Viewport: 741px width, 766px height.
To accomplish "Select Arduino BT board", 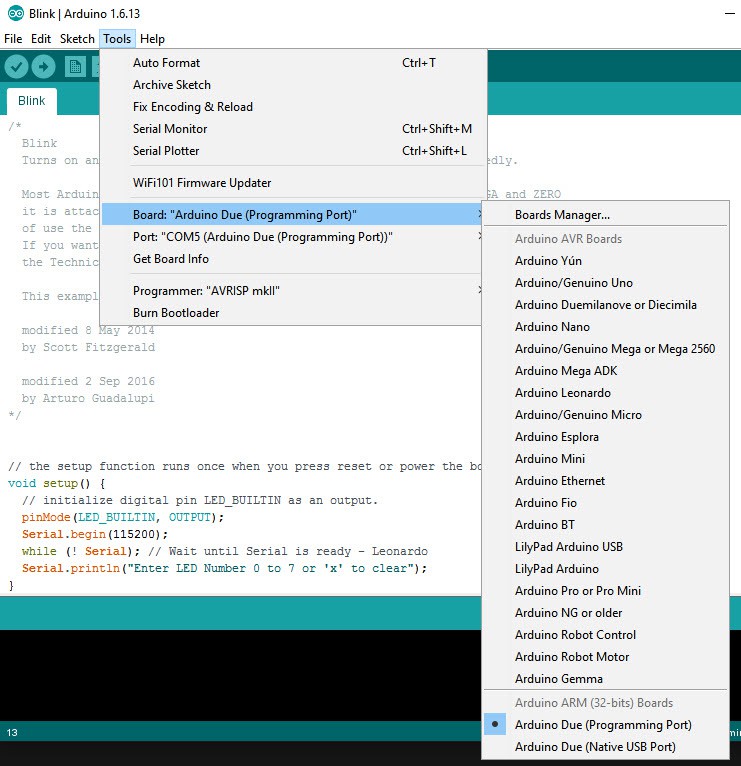I will coord(606,524).
